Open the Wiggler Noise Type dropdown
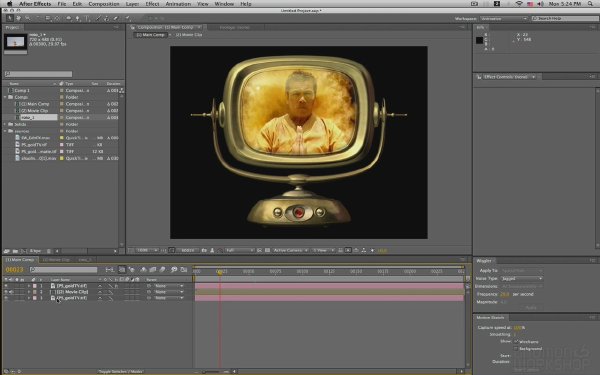 click(522, 279)
